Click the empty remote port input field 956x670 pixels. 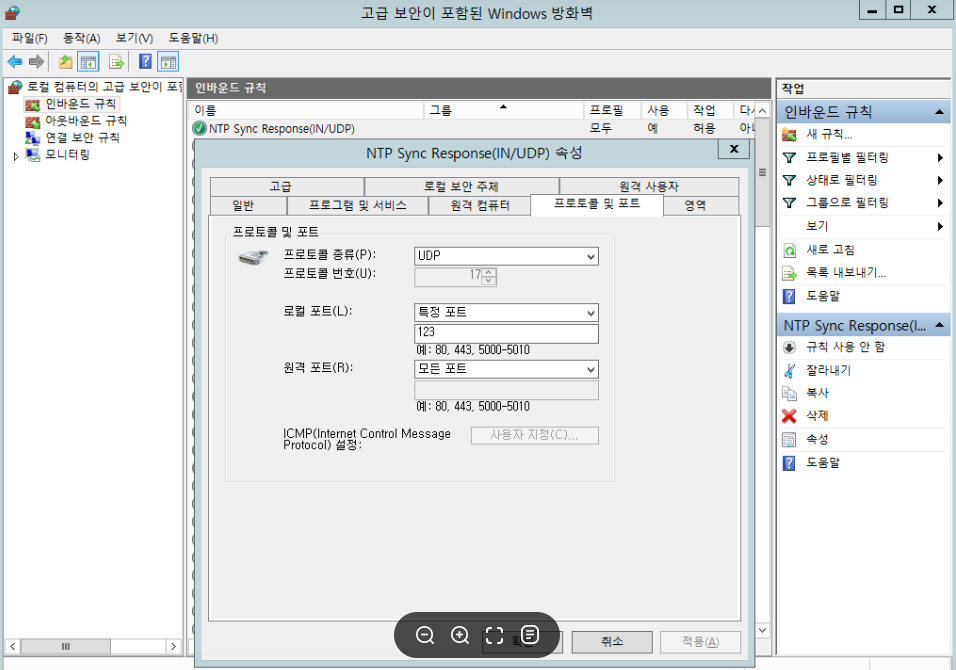[506, 390]
